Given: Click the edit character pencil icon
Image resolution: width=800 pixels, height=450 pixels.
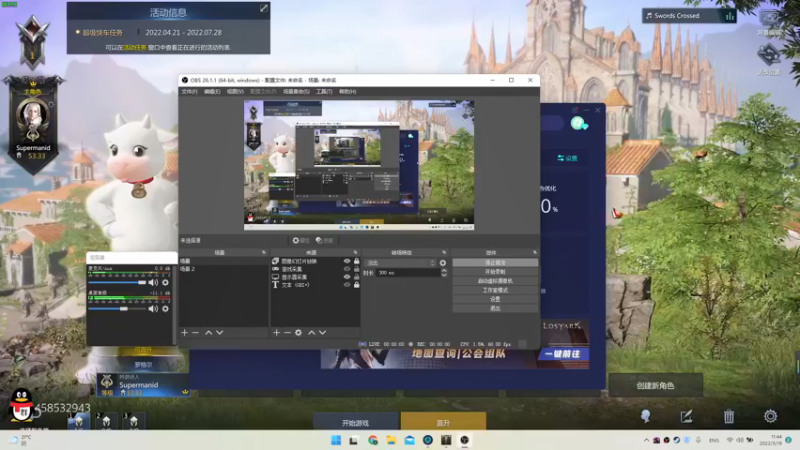Looking at the screenshot, I should 687,416.
